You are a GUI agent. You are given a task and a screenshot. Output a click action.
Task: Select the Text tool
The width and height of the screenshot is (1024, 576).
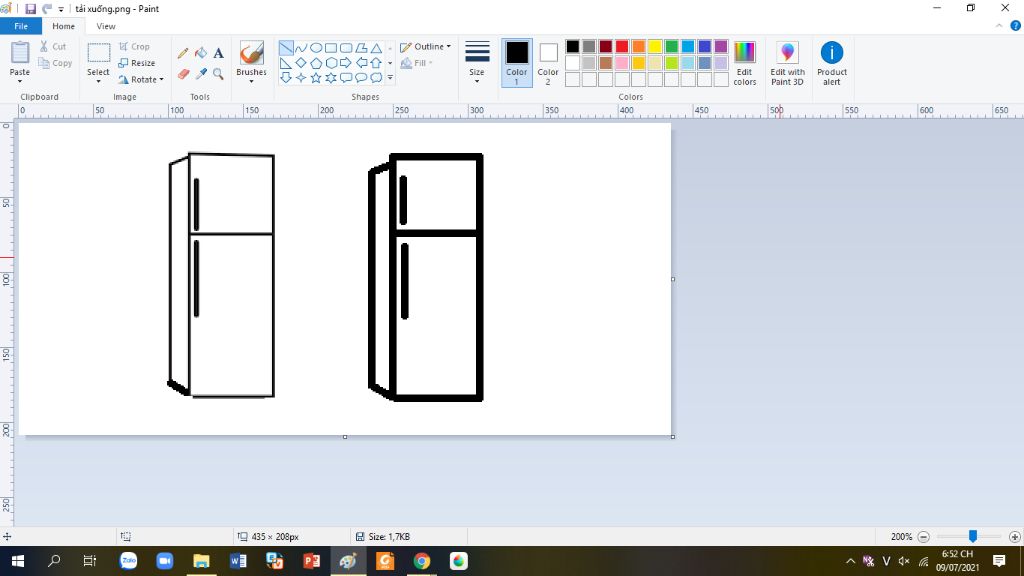tap(218, 54)
